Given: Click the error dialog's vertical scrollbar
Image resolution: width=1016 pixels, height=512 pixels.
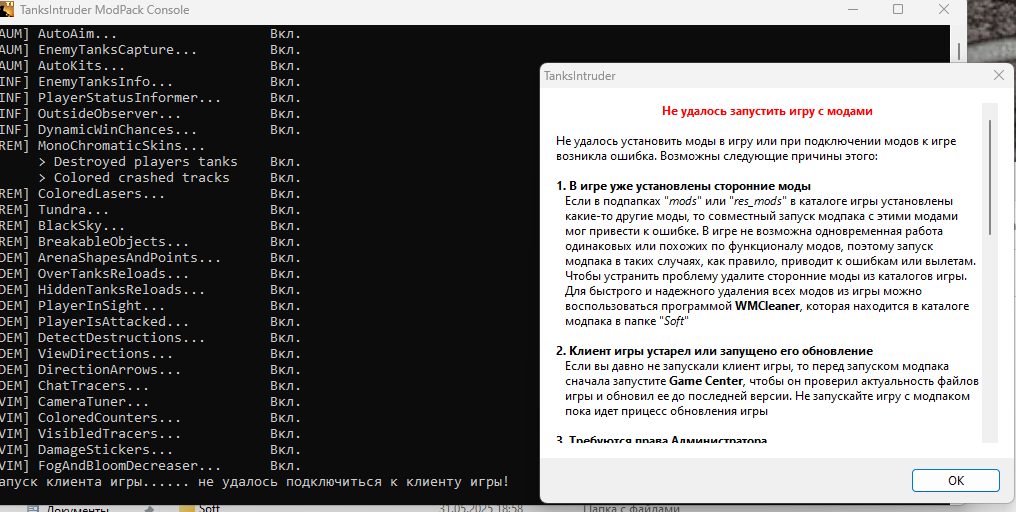Looking at the screenshot, I should pos(989,270).
